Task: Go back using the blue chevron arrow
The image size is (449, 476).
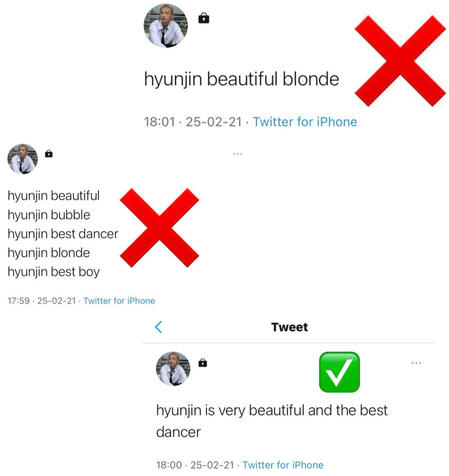Action: tap(159, 327)
